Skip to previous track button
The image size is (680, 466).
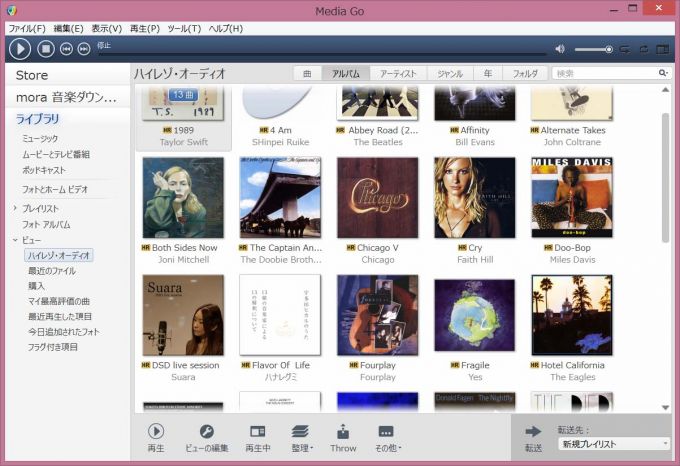tap(66, 49)
